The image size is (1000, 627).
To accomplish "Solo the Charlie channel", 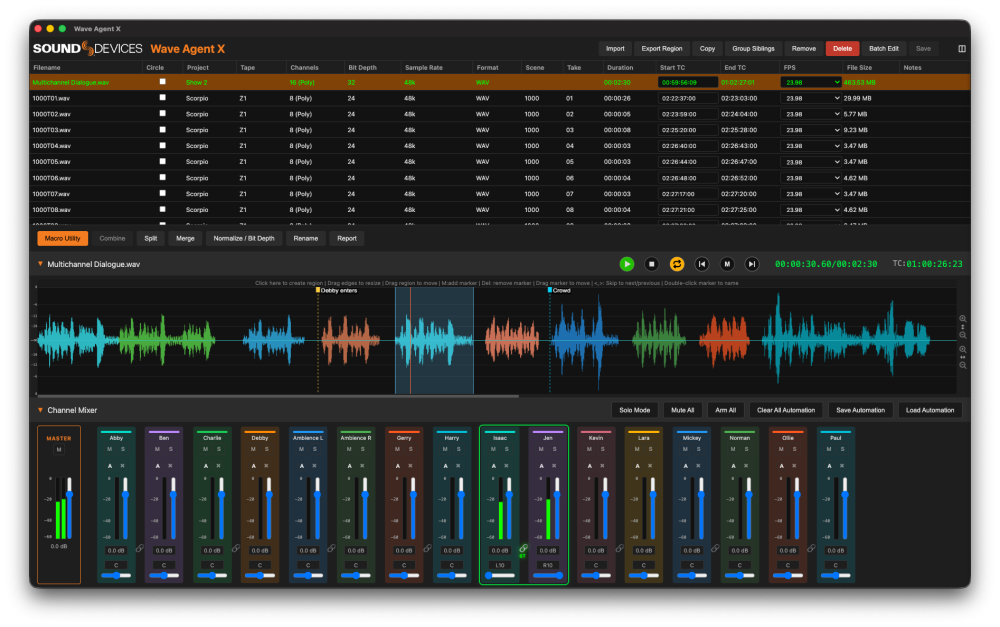I will click(x=219, y=449).
